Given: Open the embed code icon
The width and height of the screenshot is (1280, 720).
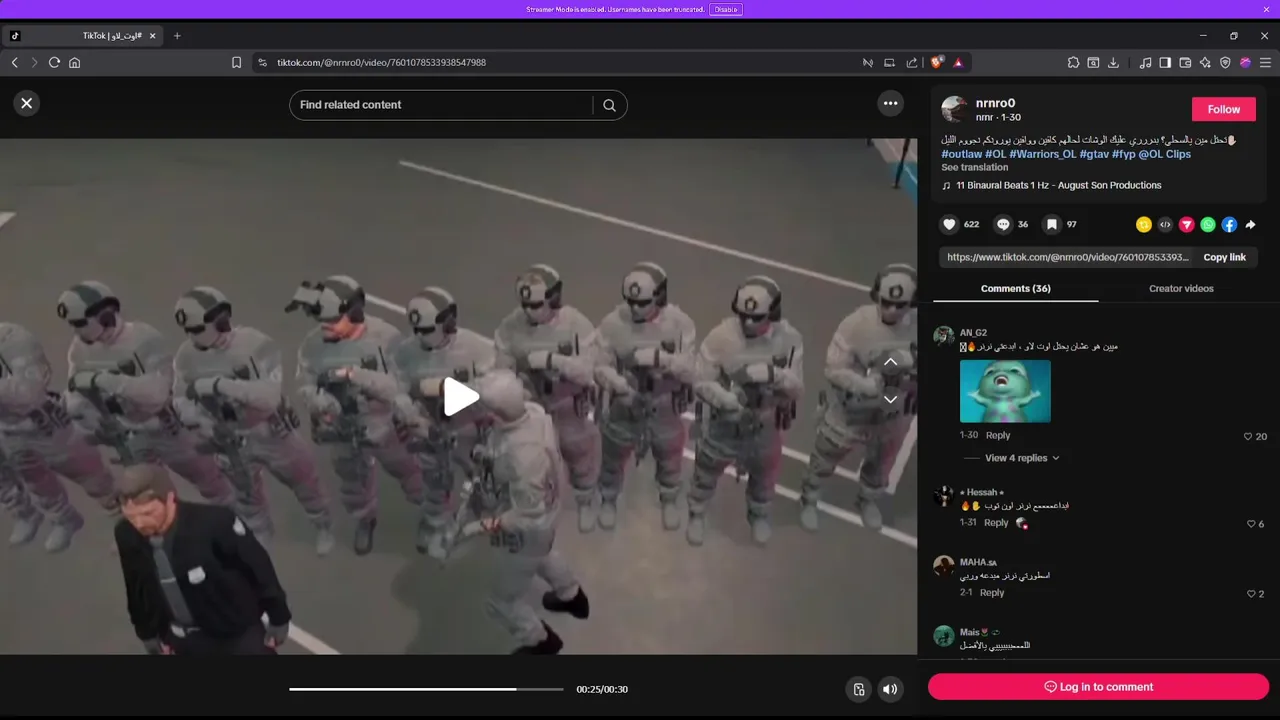Looking at the screenshot, I should pos(1165,225).
